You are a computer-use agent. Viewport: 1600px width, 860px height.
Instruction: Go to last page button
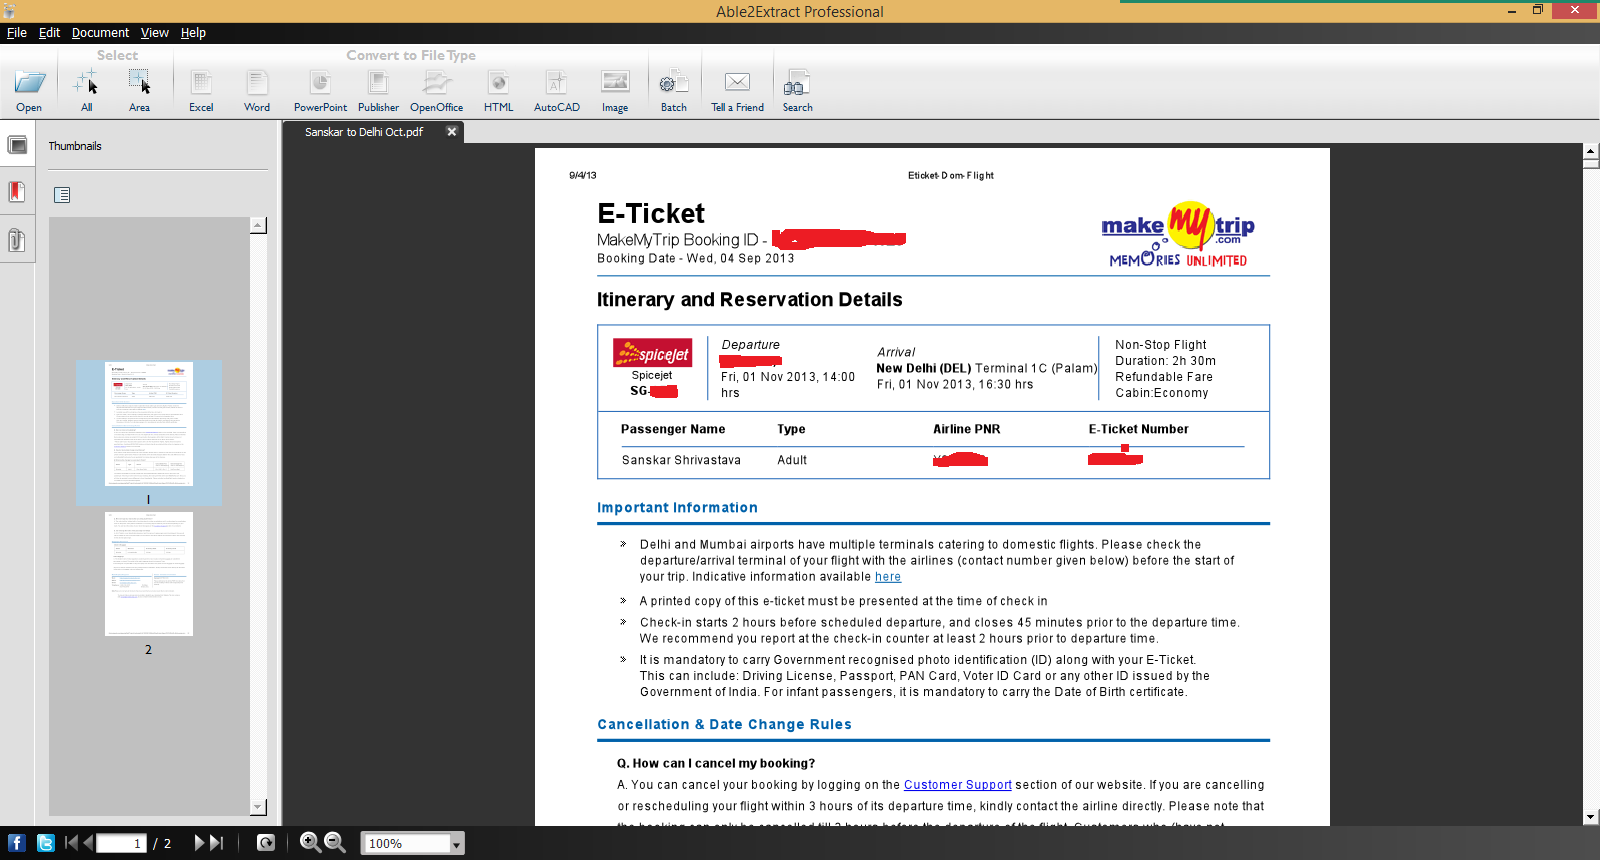(x=216, y=843)
